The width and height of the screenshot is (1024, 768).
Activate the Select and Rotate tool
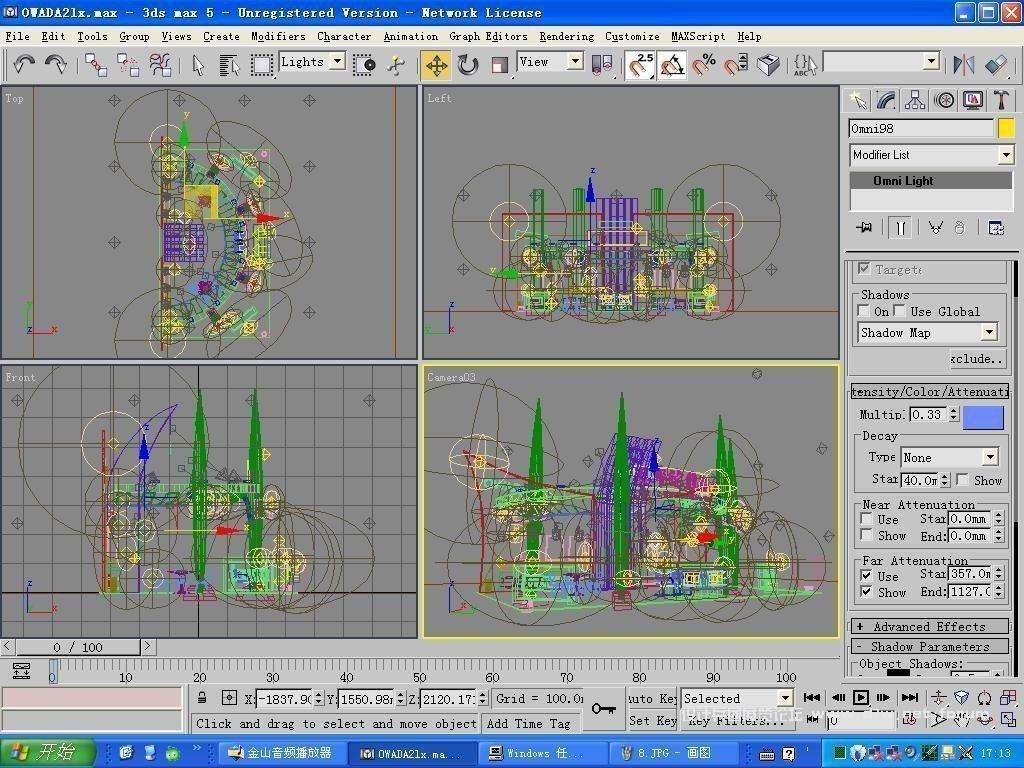point(468,65)
